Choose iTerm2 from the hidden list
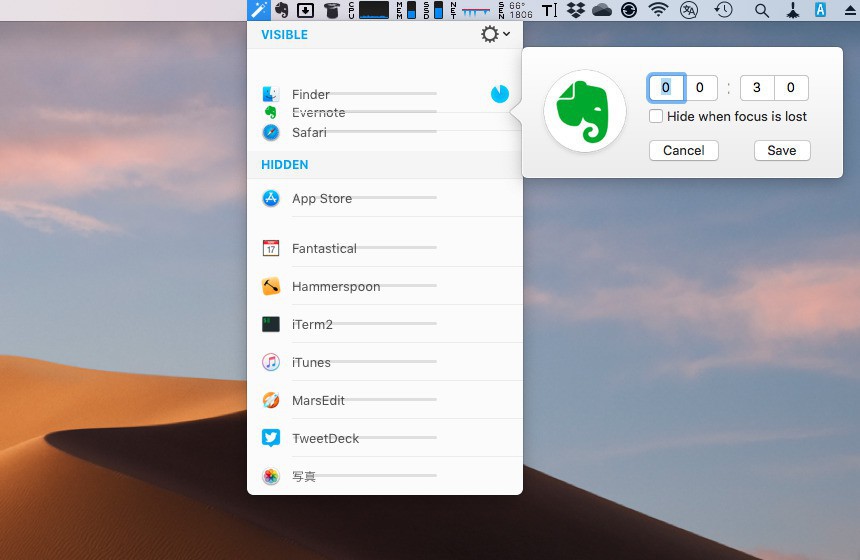The image size is (860, 560). [x=312, y=324]
